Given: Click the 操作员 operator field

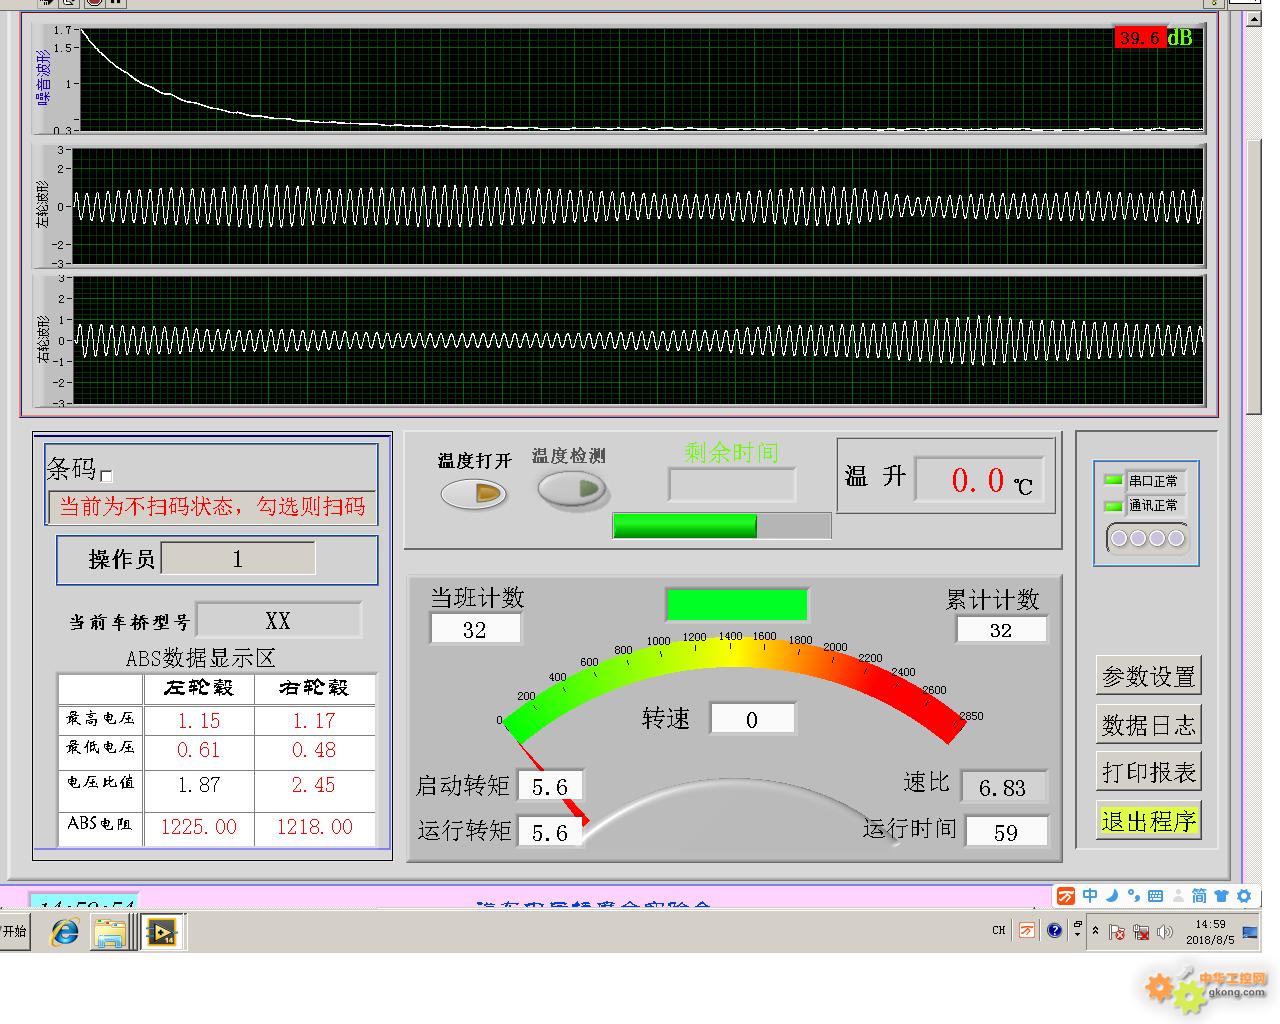Looking at the screenshot, I should (238, 559).
